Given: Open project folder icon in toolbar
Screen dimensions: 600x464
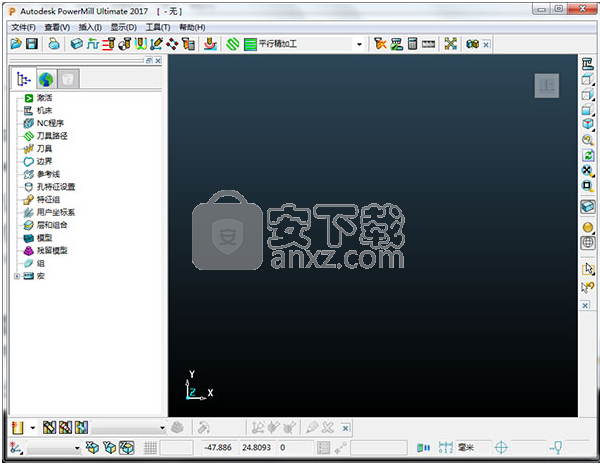Looking at the screenshot, I should [x=16, y=44].
